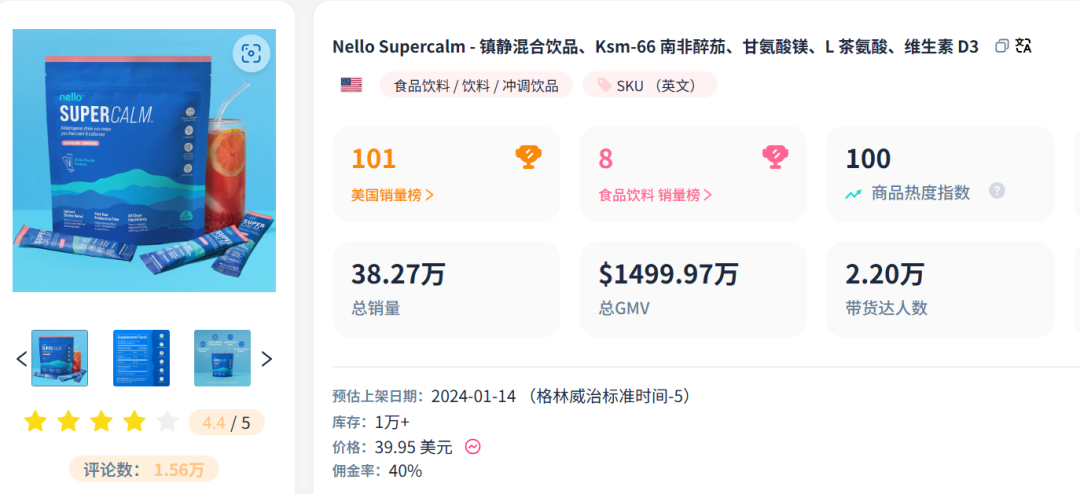This screenshot has height=494, width=1080.
Task: Show next thumbnails with right arrow
Action: [267, 358]
